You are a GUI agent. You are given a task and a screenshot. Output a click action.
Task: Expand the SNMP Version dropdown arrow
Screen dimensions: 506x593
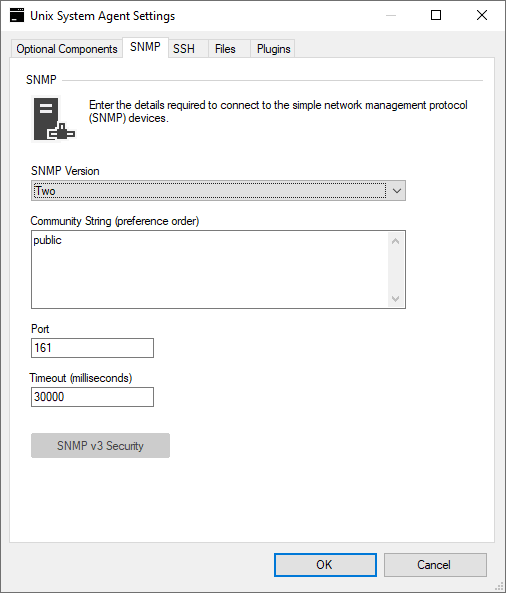tap(397, 191)
